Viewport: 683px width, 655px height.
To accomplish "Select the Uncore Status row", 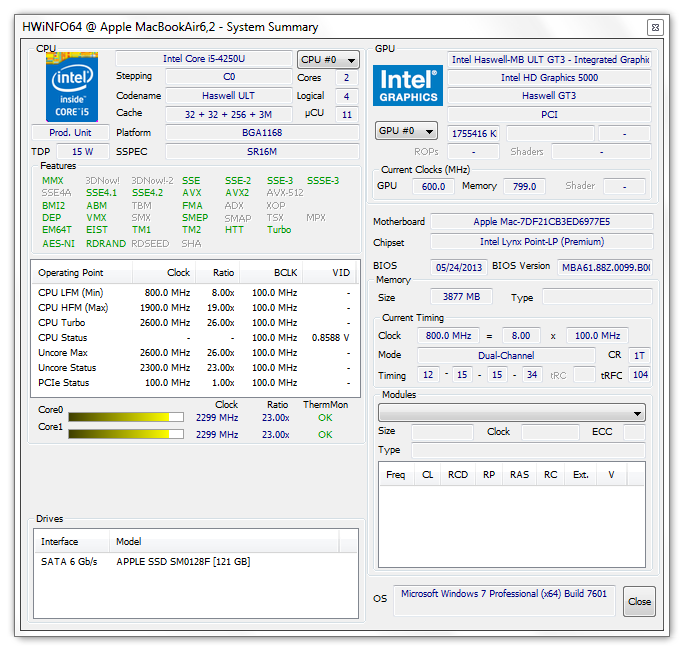I will (195, 368).
